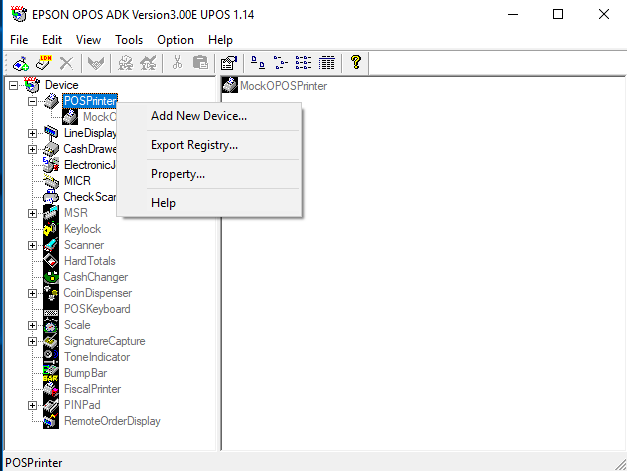Image resolution: width=627 pixels, height=471 pixels.
Task: Expand the Scale node
Action: (32, 325)
